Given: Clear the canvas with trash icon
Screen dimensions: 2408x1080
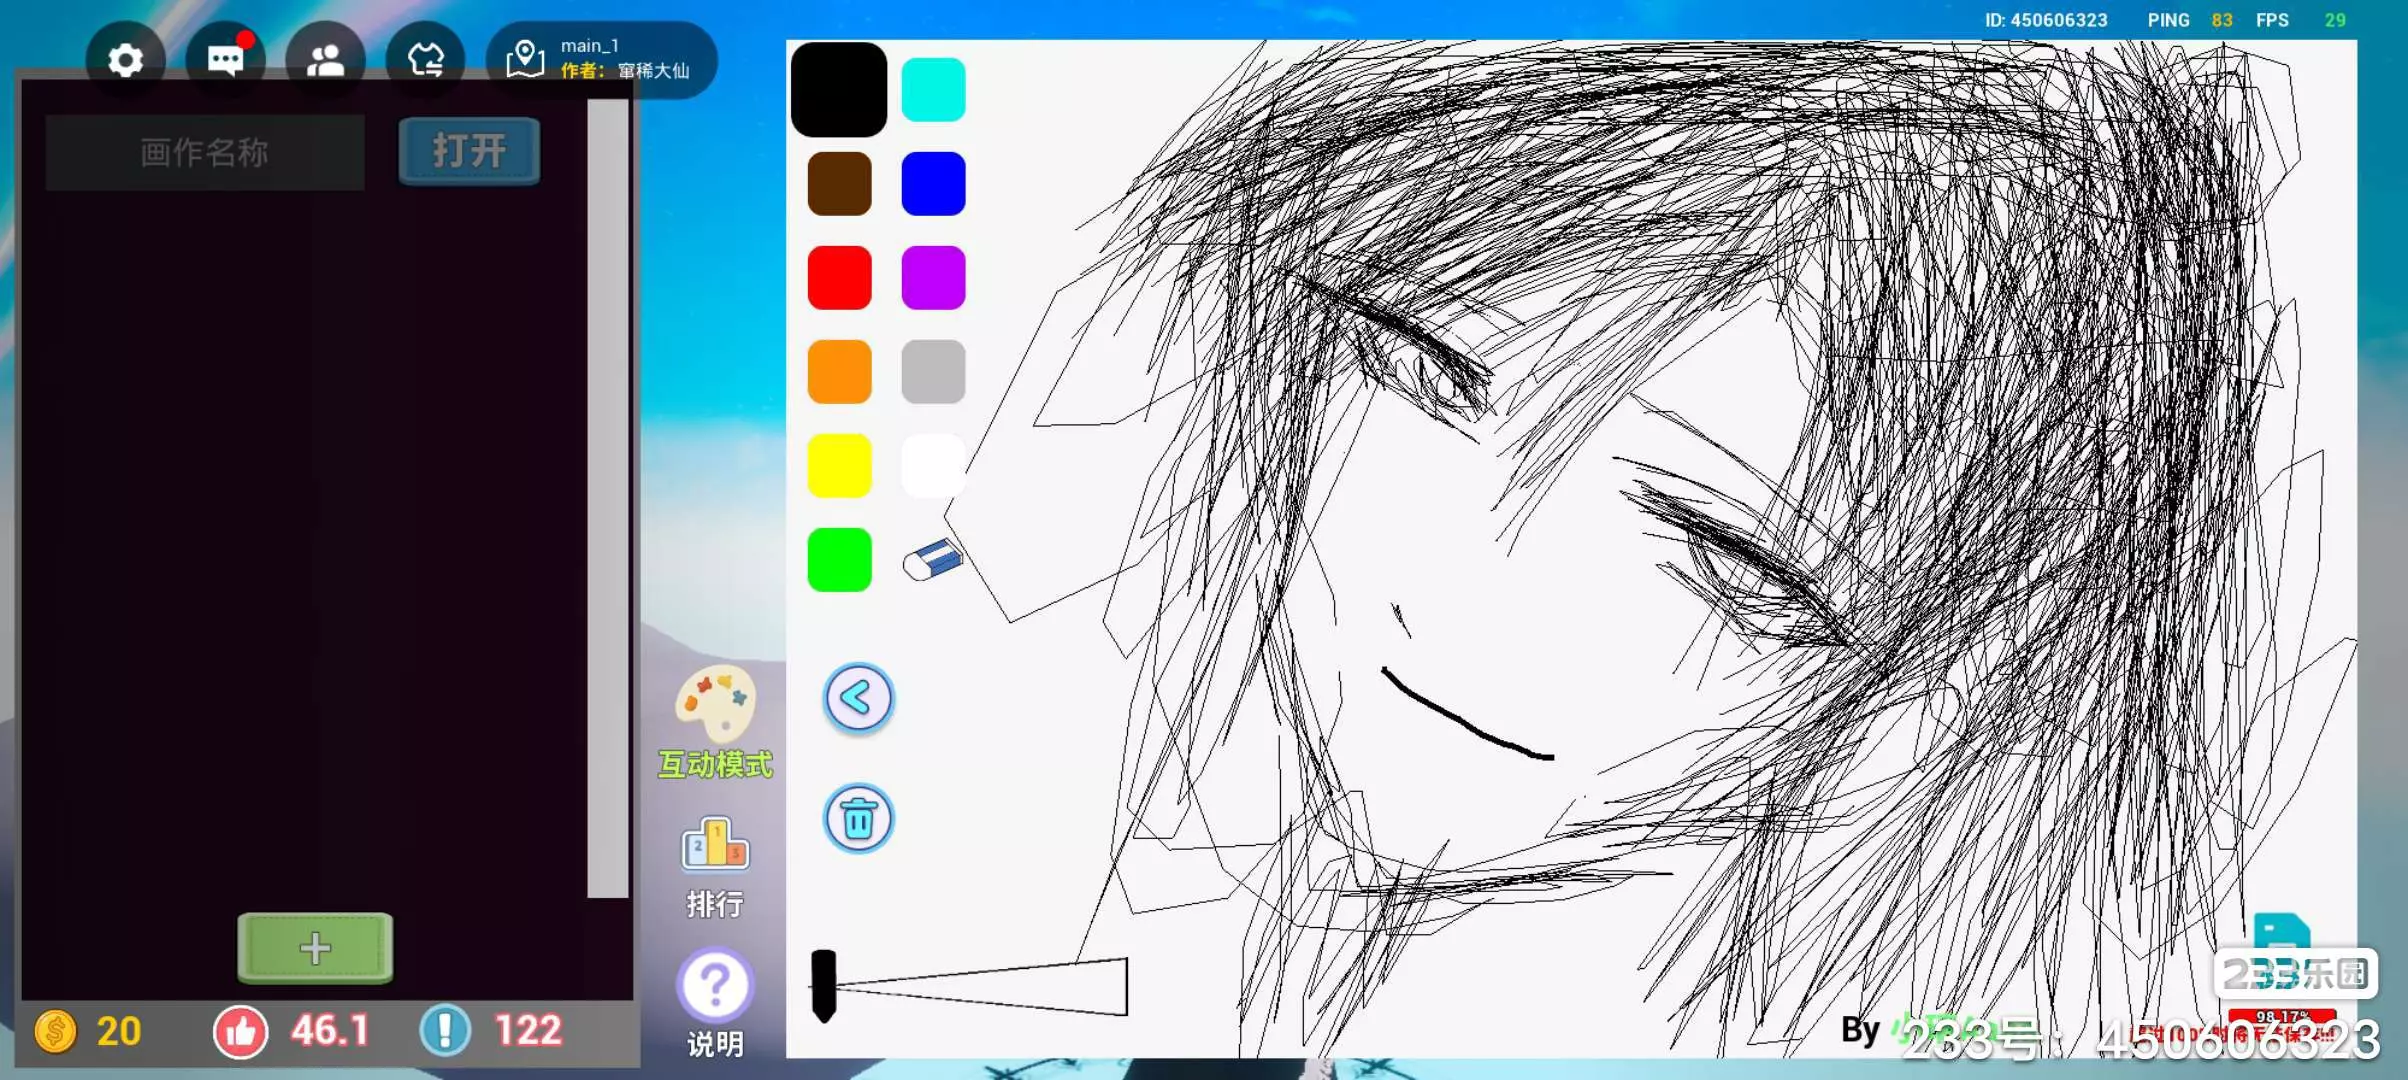Looking at the screenshot, I should [858, 819].
